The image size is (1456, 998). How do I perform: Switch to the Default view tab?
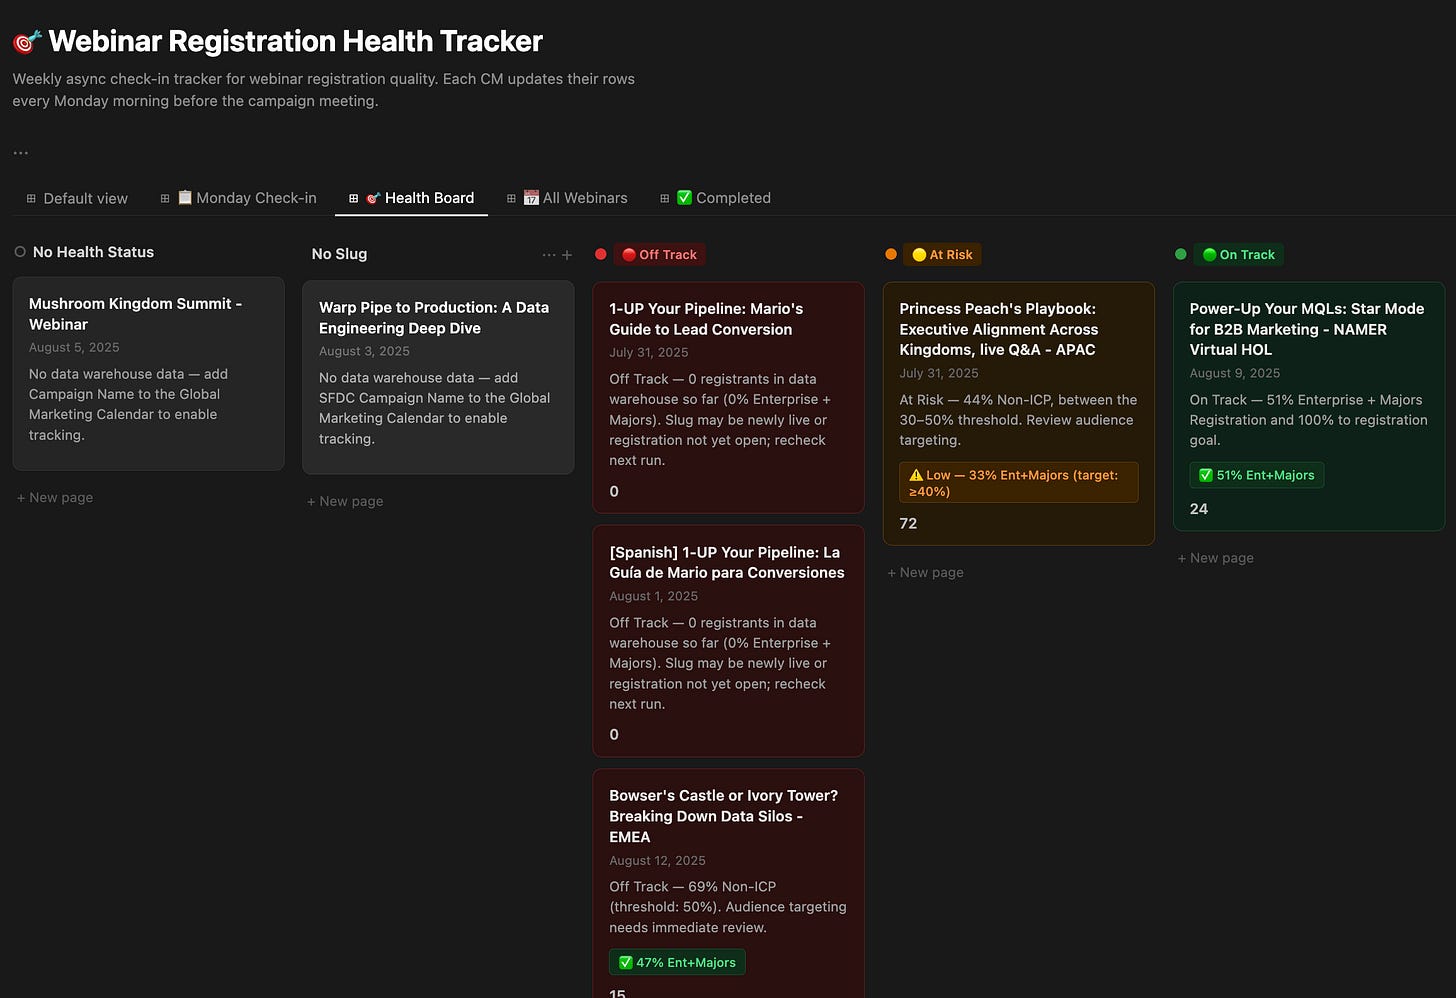click(x=77, y=198)
